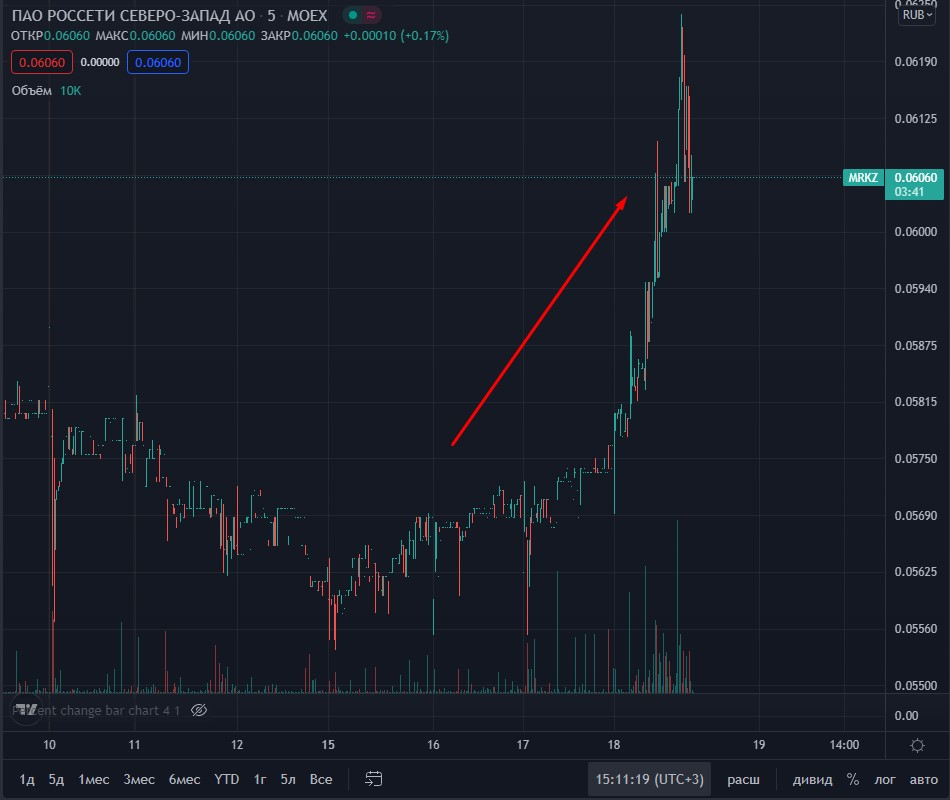The width and height of the screenshot is (950, 800).
Task: Click the go-to-date calendar icon
Action: pyautogui.click(x=373, y=779)
